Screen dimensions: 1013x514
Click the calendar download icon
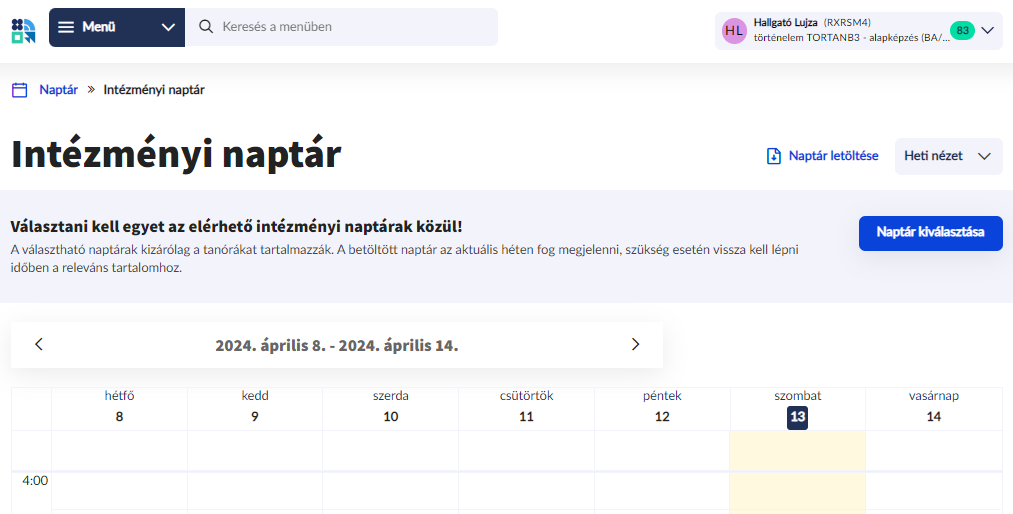click(x=773, y=156)
